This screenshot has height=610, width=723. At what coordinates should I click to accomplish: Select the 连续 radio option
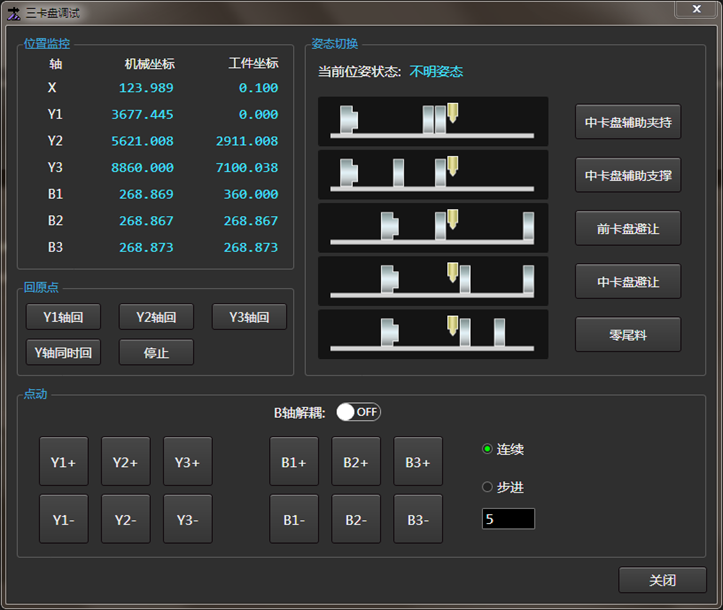point(488,449)
